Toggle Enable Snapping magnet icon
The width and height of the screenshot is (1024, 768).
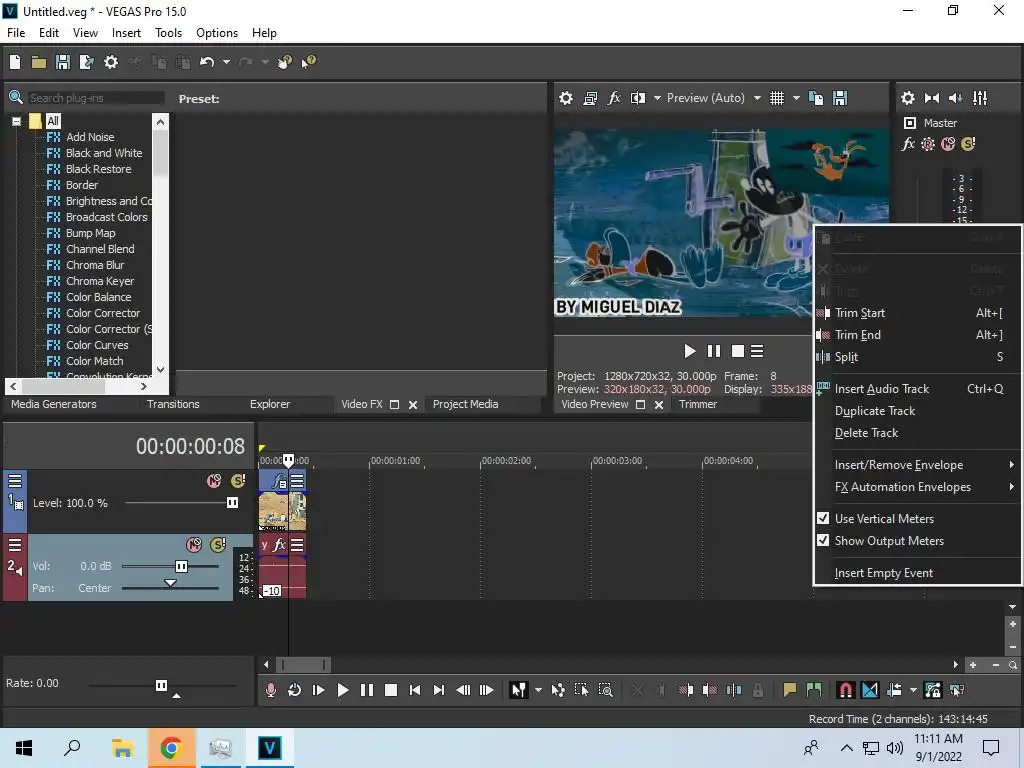845,690
